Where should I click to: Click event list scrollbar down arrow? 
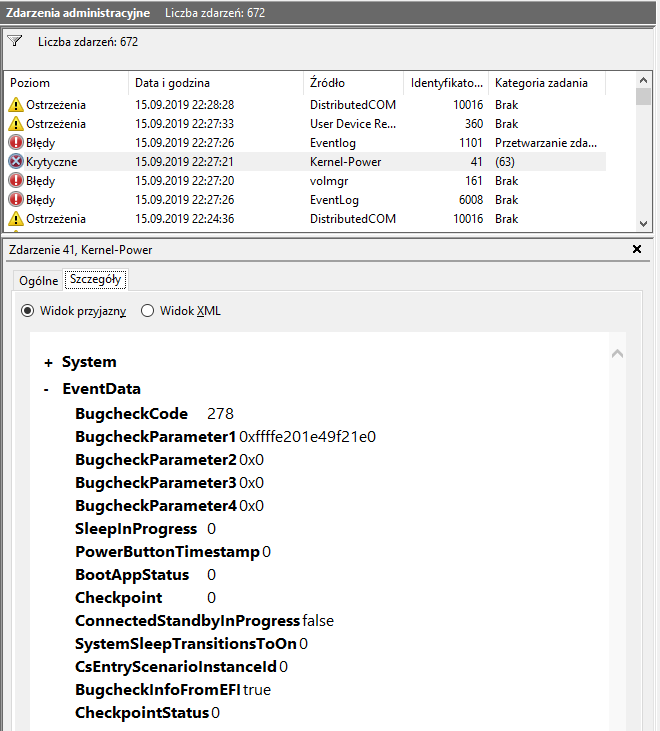[x=644, y=224]
